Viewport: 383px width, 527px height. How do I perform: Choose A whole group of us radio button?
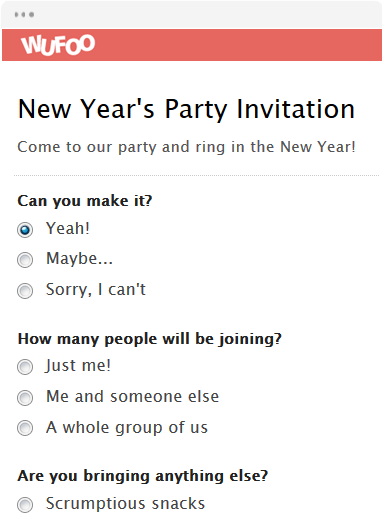point(25,428)
